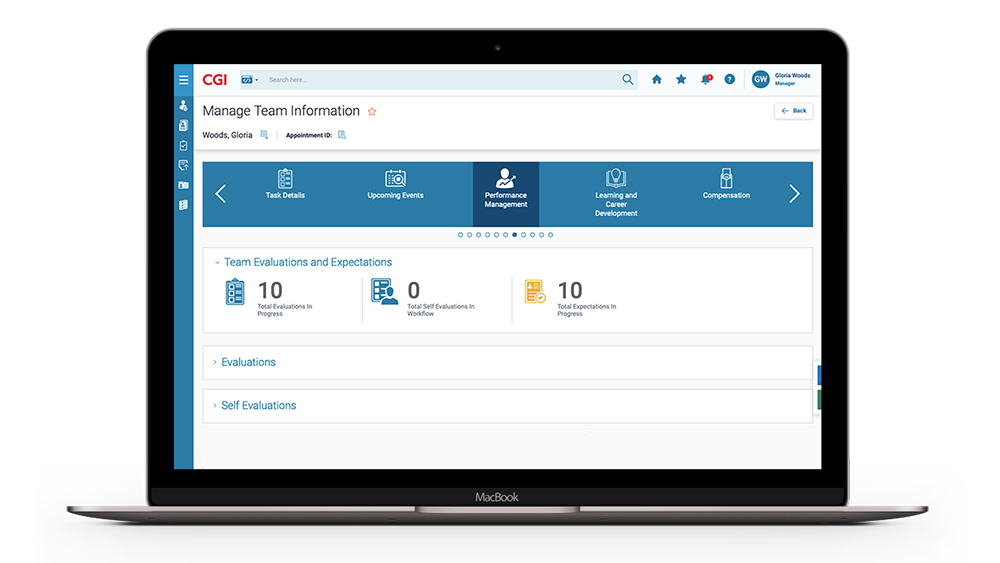The height and width of the screenshot is (563, 1000).
Task: Select the Task Details tab
Action: [x=285, y=185]
